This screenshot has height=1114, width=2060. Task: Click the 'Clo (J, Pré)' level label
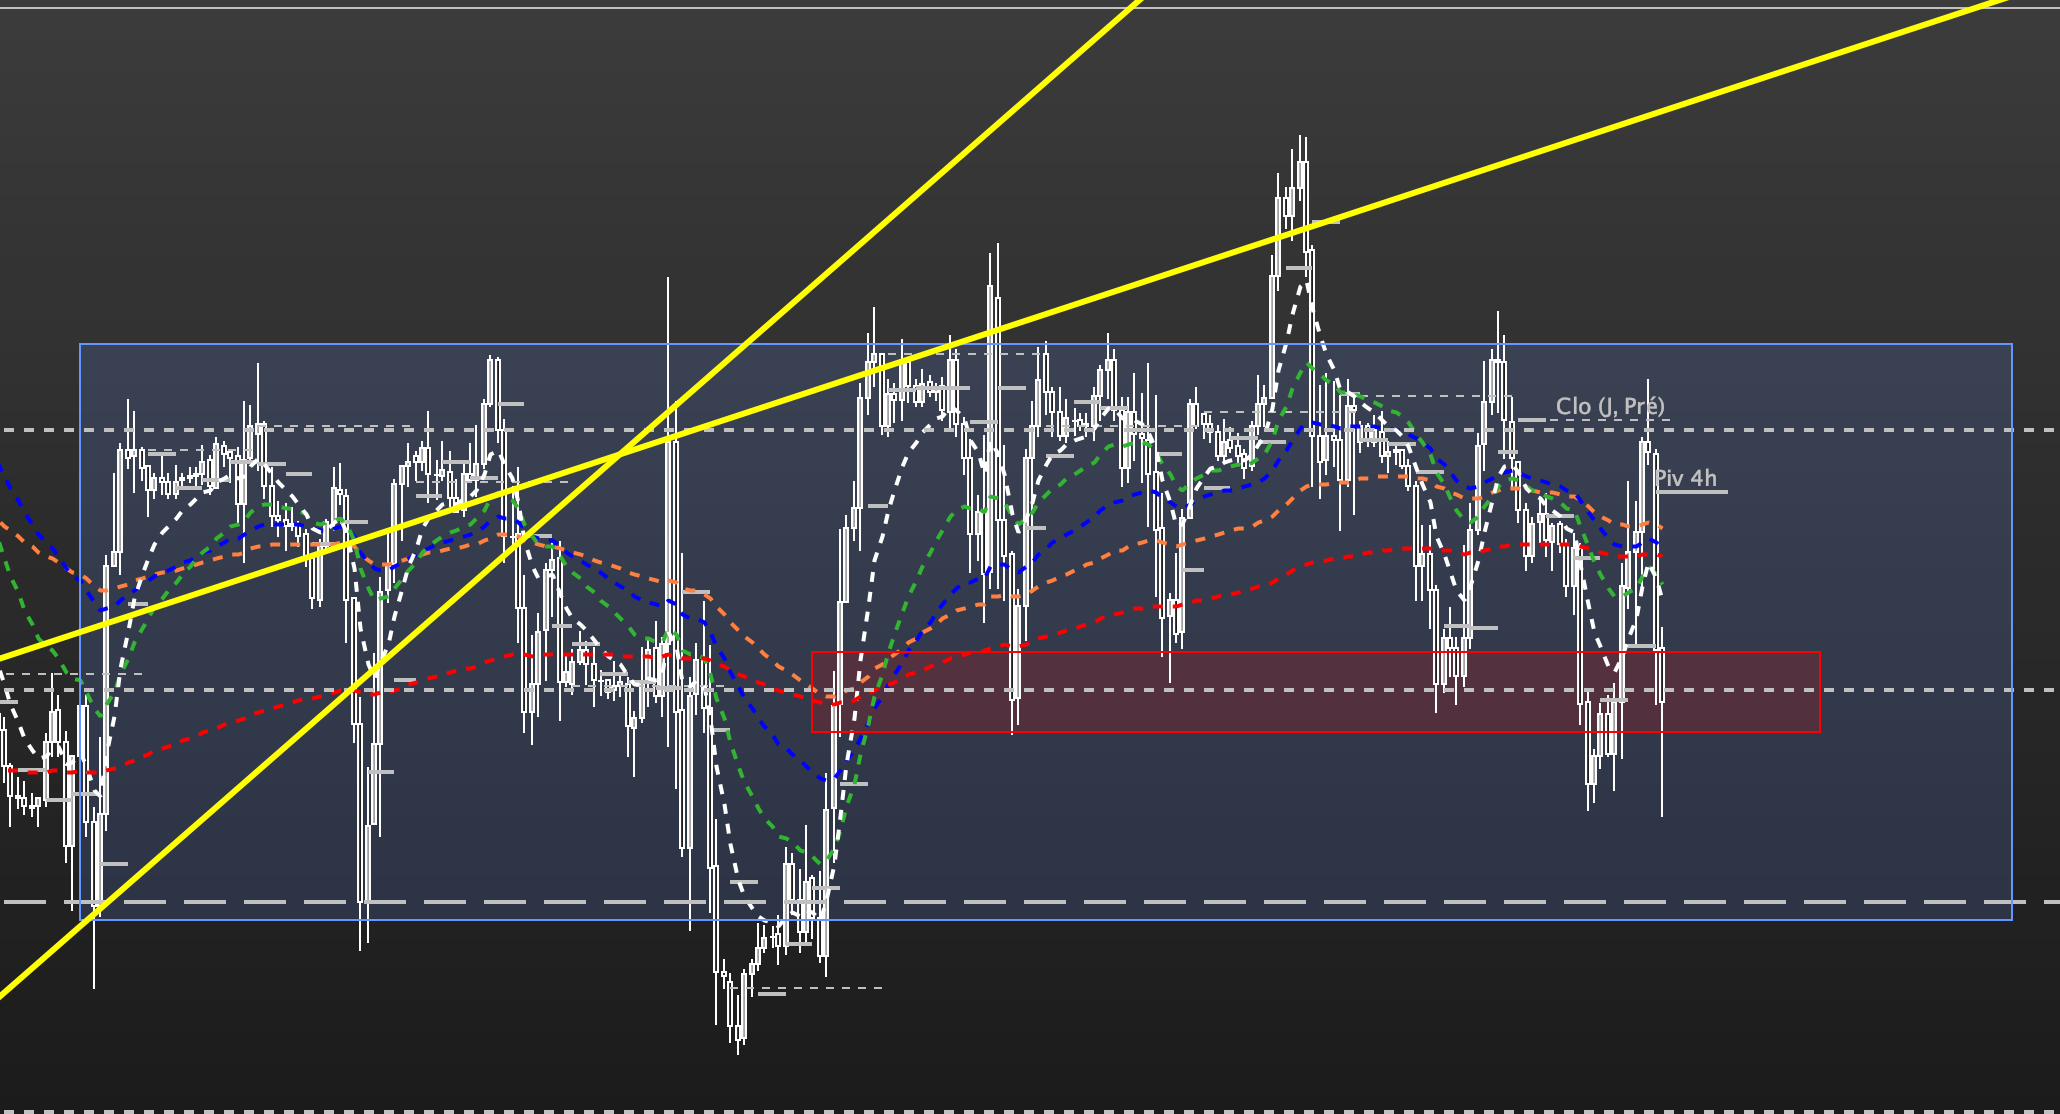1610,407
